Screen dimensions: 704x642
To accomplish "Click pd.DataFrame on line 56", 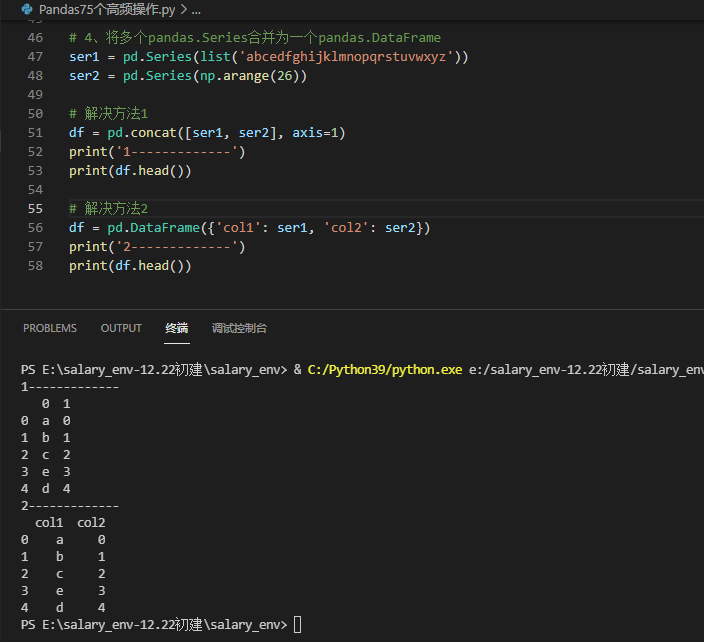I will click(x=154, y=228).
